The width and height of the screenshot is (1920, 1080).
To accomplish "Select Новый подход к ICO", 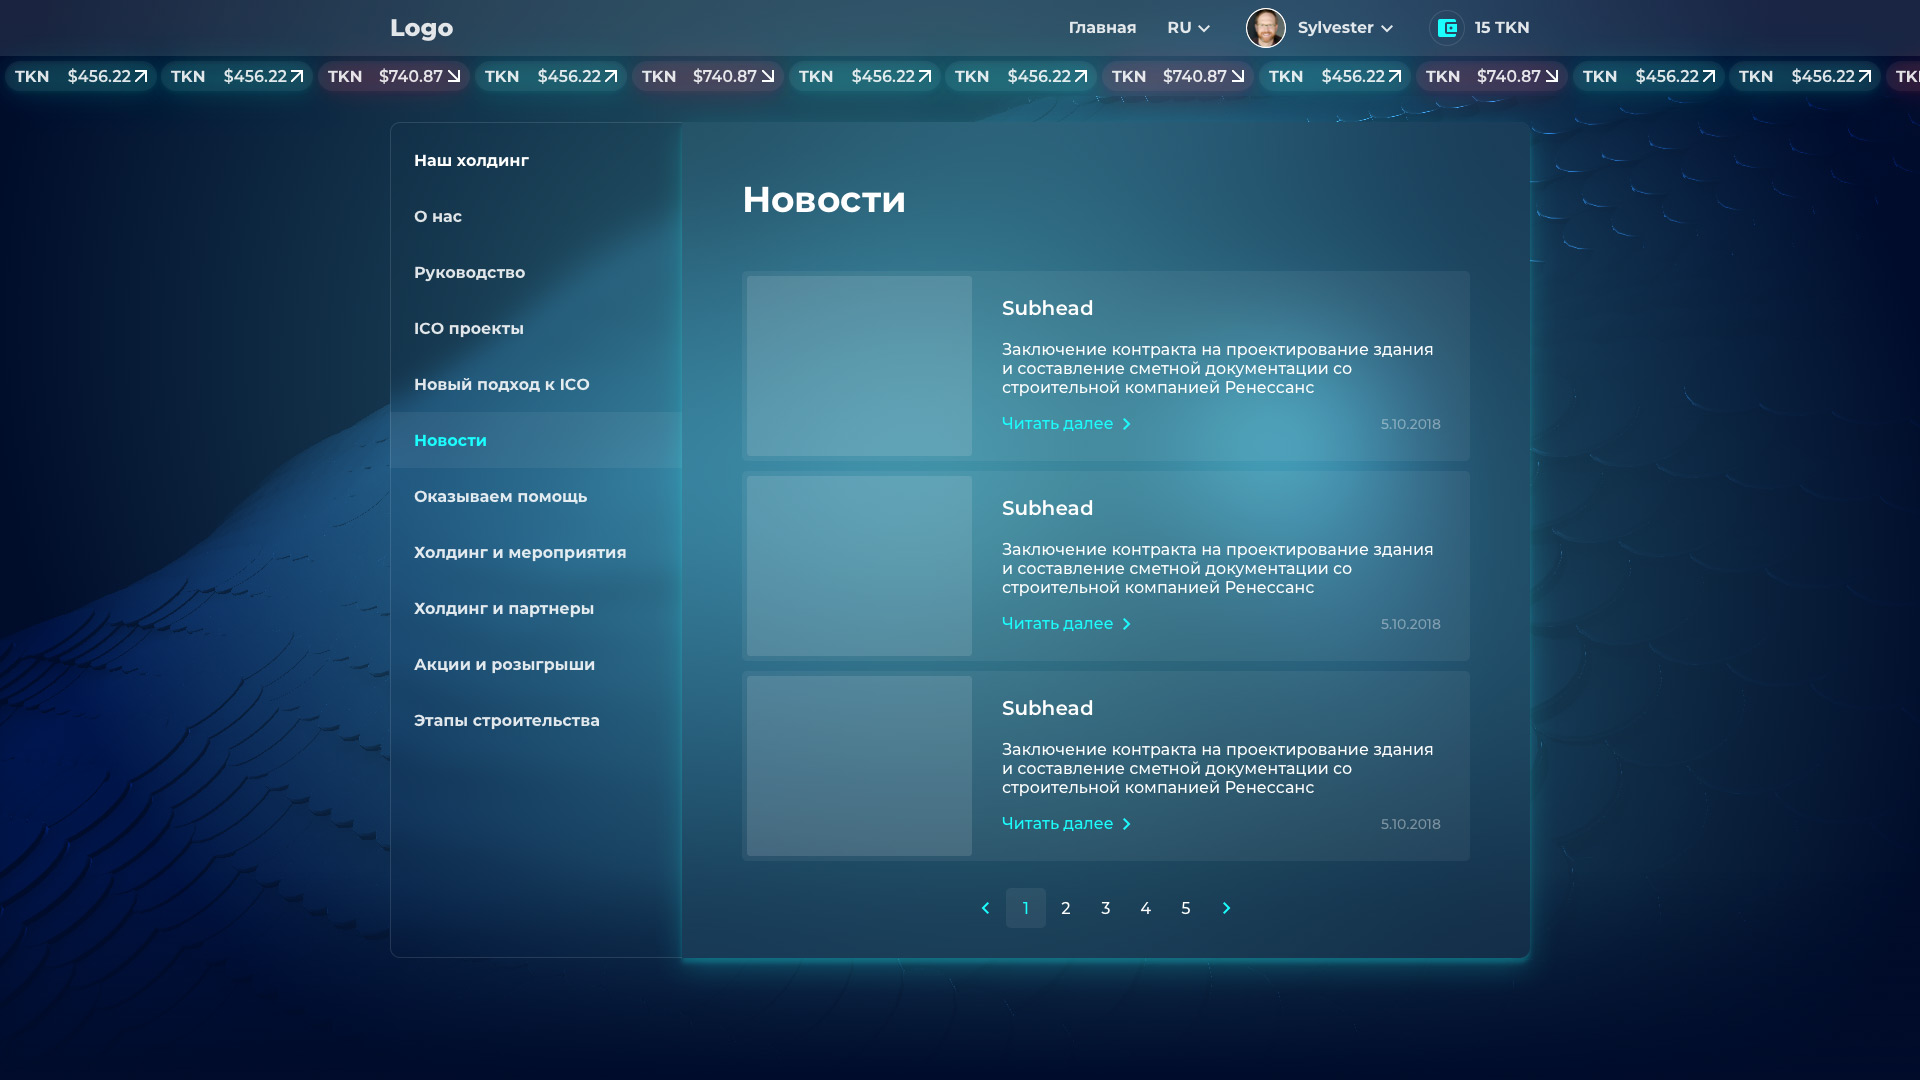I will [x=536, y=384].
